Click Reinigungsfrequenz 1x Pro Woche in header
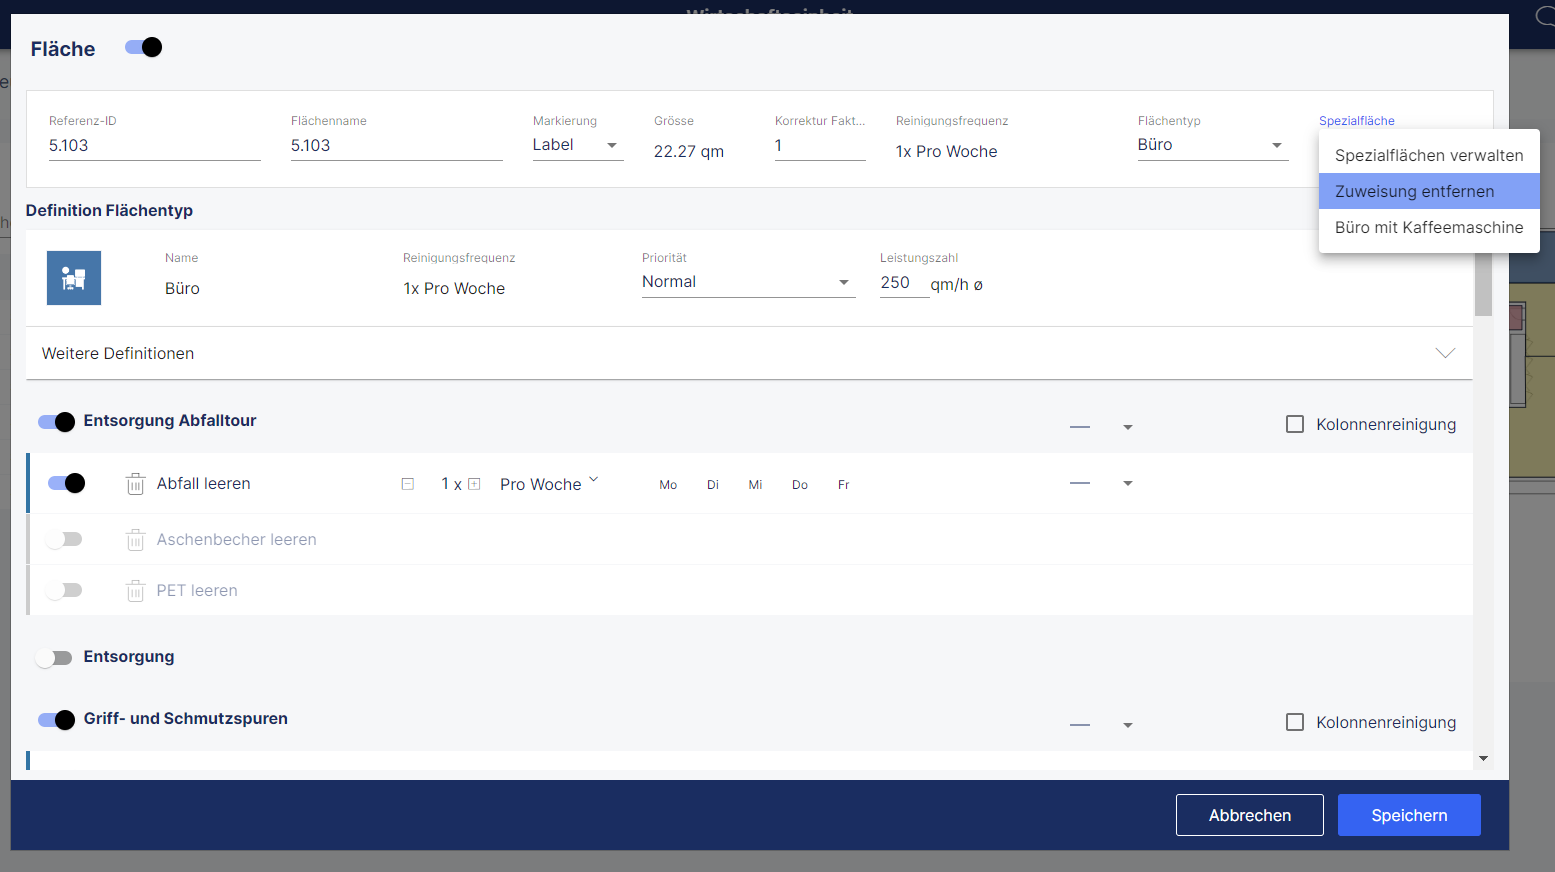This screenshot has width=1555, height=872. (x=947, y=152)
